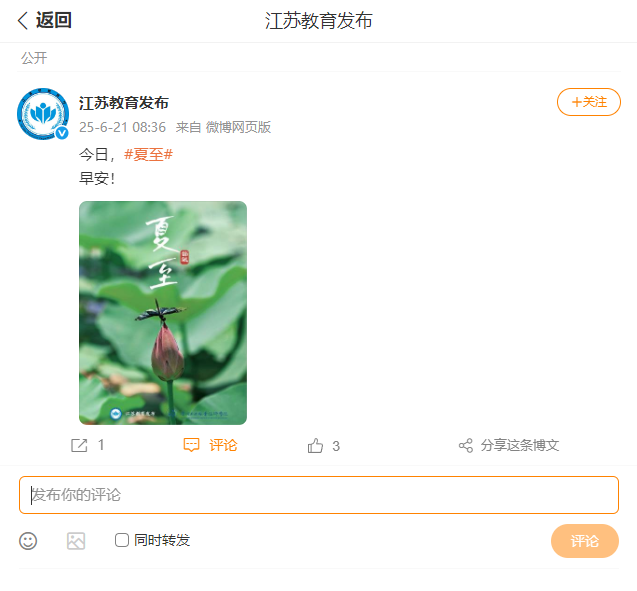This screenshot has height=591, width=637.
Task: Enable the 同时转发 checkbox
Action: coord(122,540)
